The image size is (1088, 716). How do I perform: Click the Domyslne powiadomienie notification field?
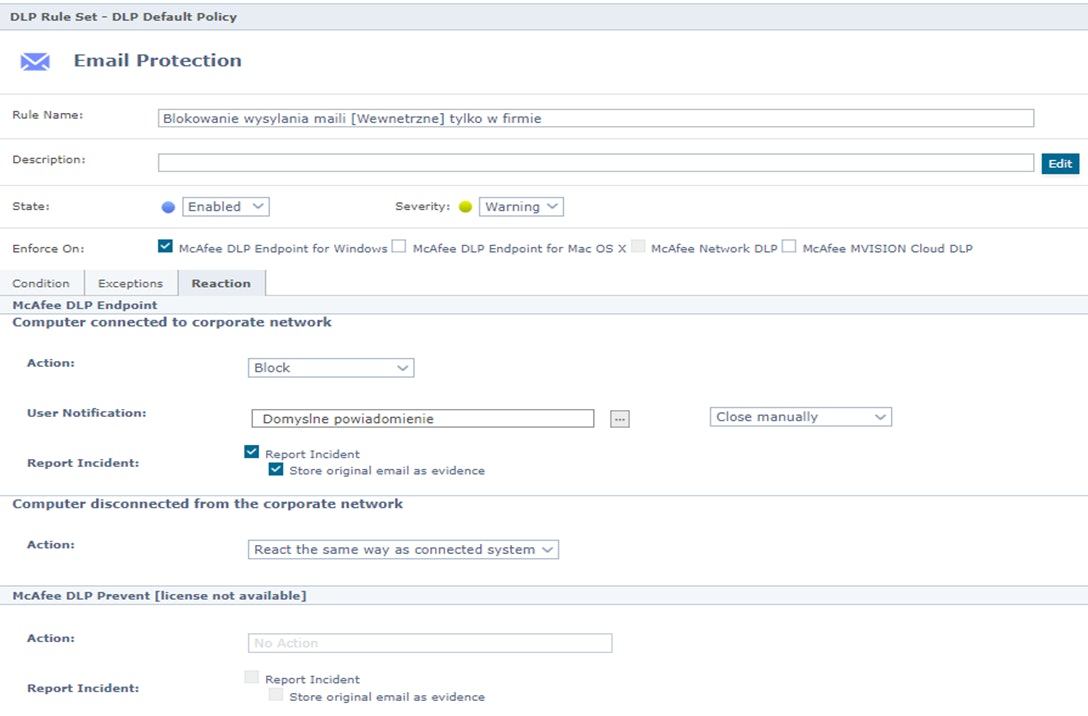(x=423, y=419)
